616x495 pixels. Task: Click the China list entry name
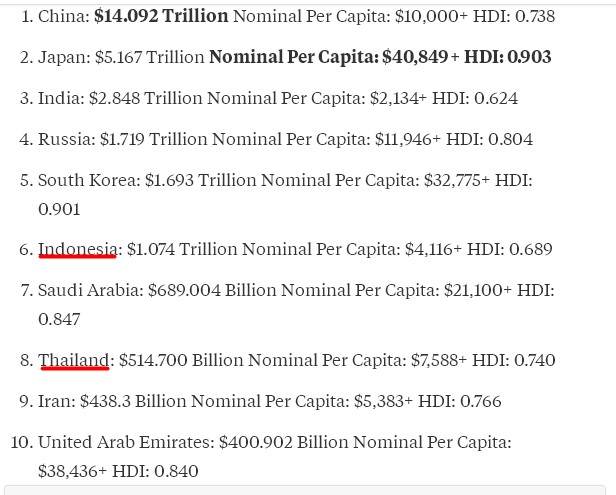[62, 16]
